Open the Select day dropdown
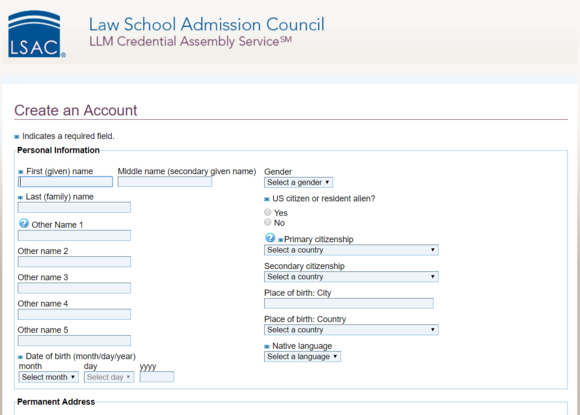 pos(109,377)
